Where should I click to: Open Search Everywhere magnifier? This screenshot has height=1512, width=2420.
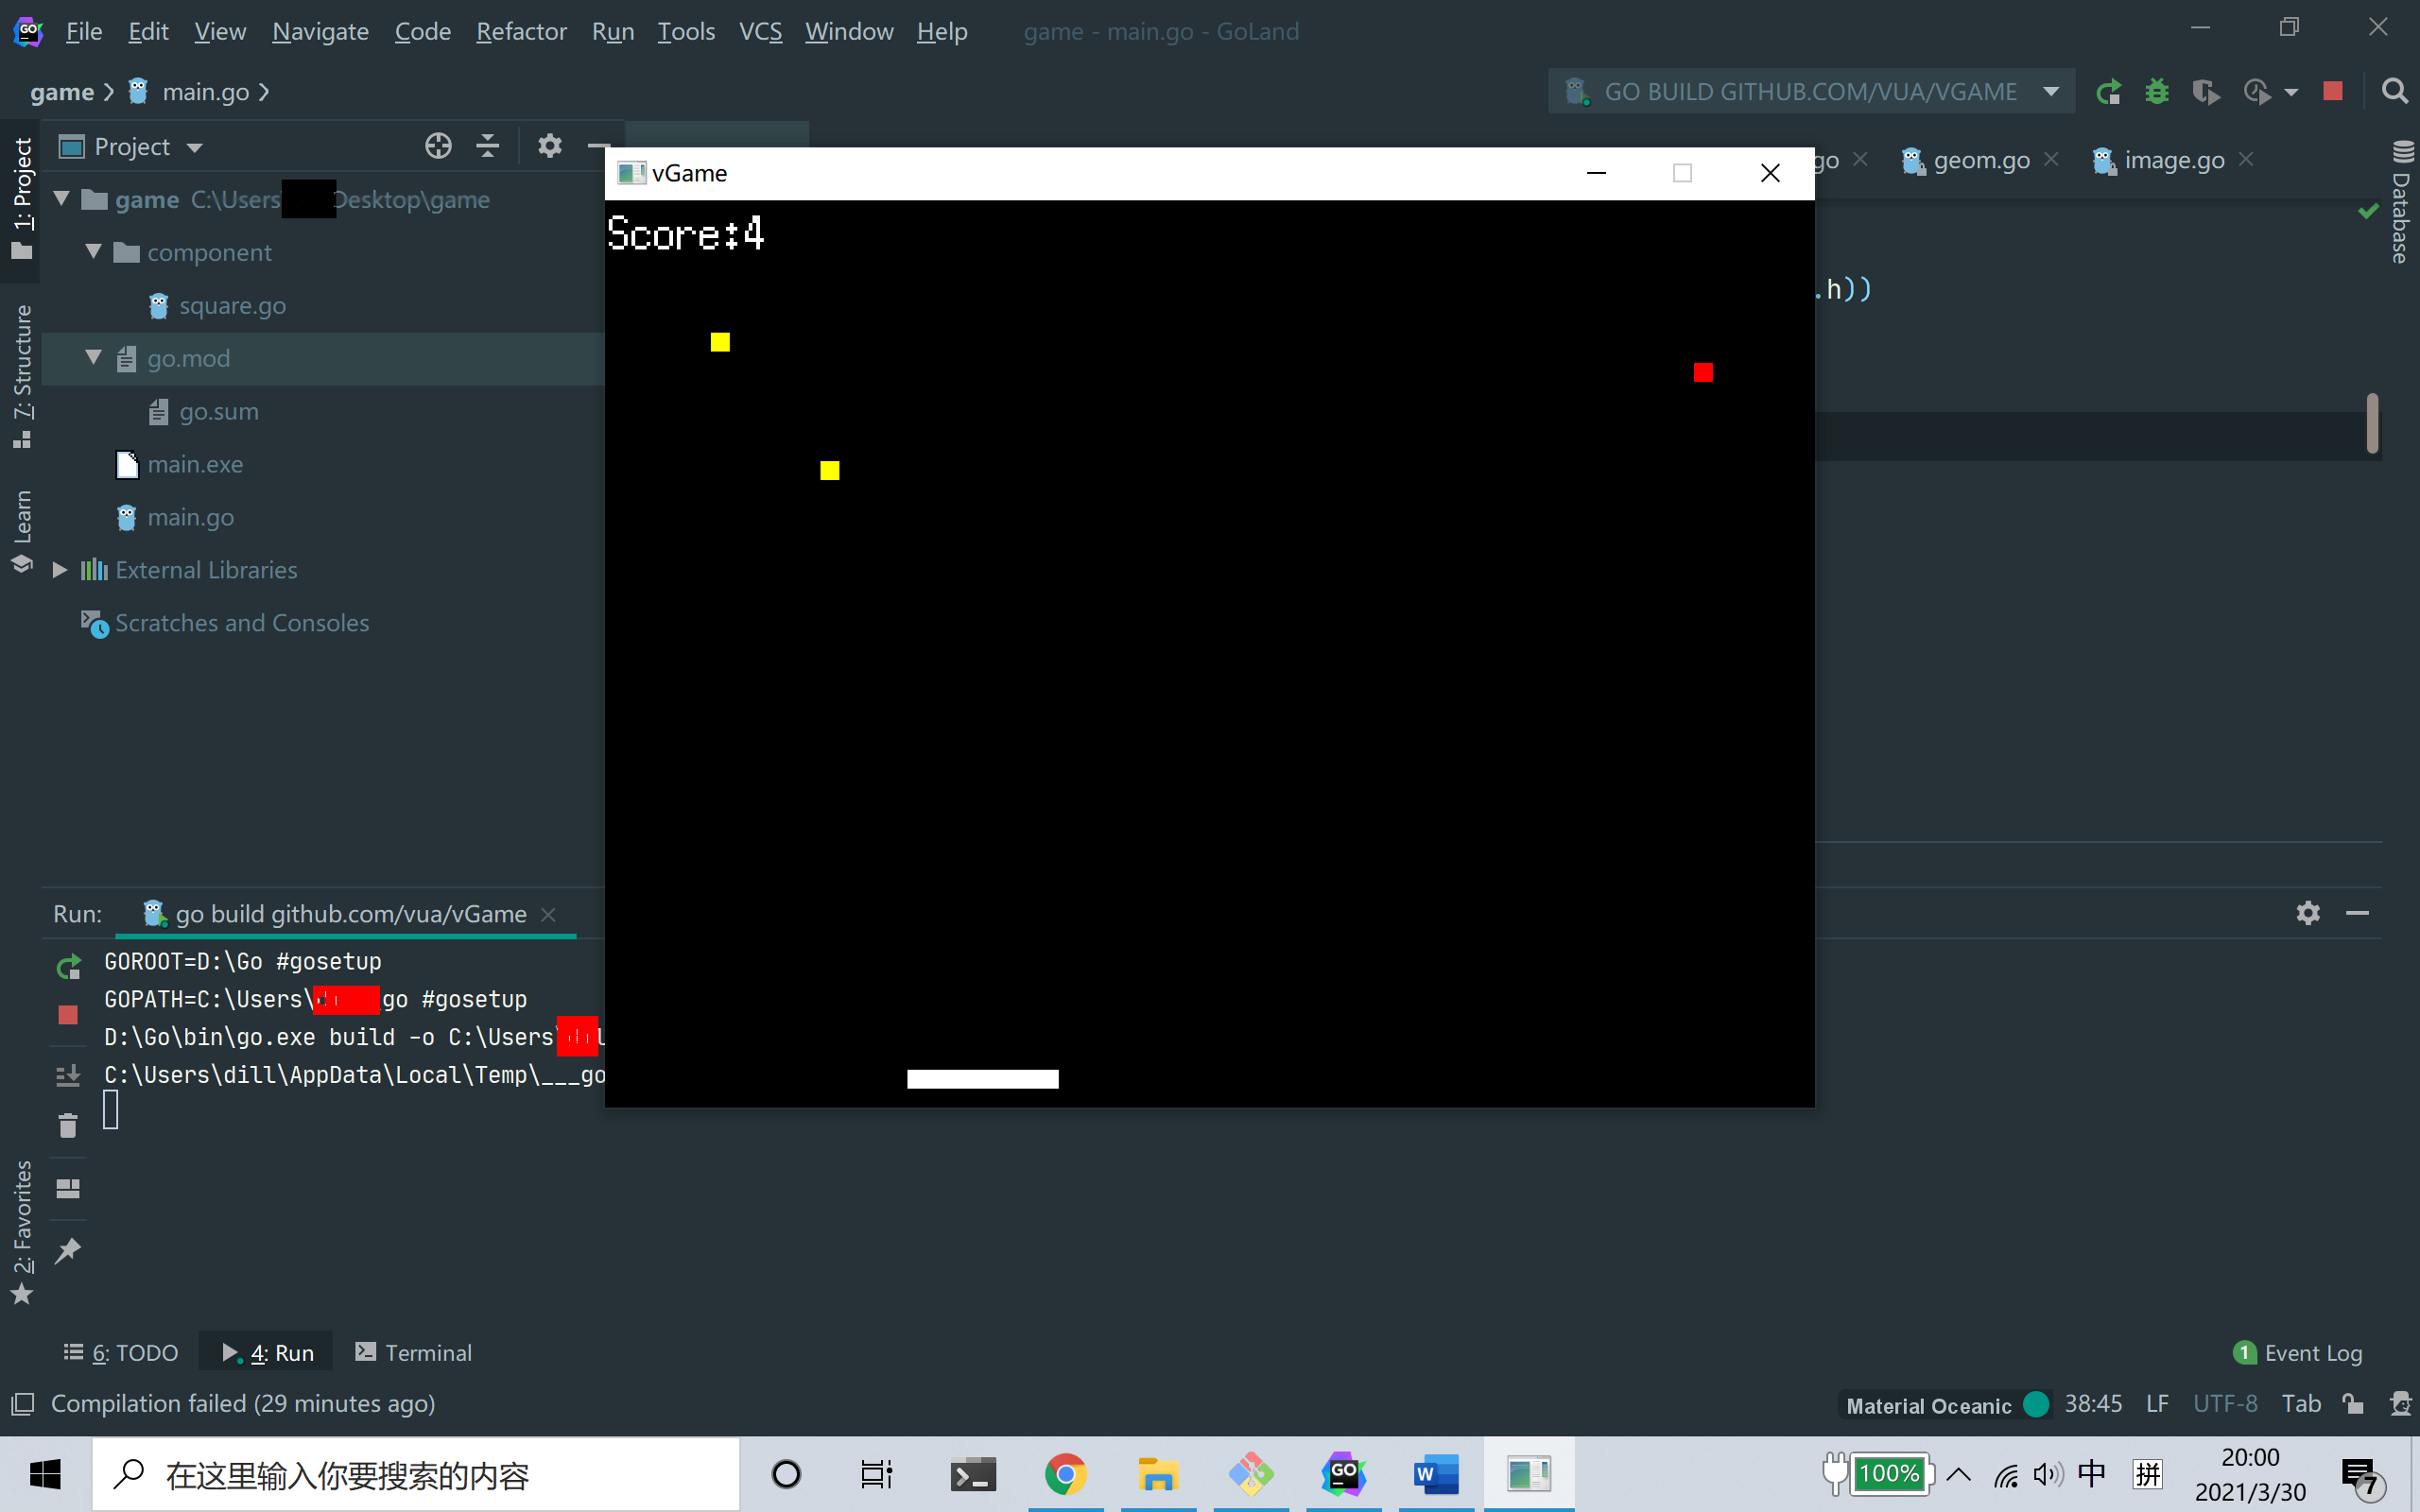pos(2394,92)
